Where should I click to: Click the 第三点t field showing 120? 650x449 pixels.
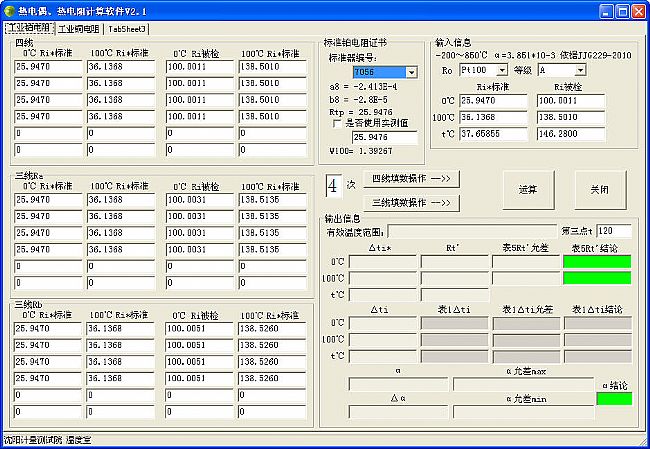point(614,231)
